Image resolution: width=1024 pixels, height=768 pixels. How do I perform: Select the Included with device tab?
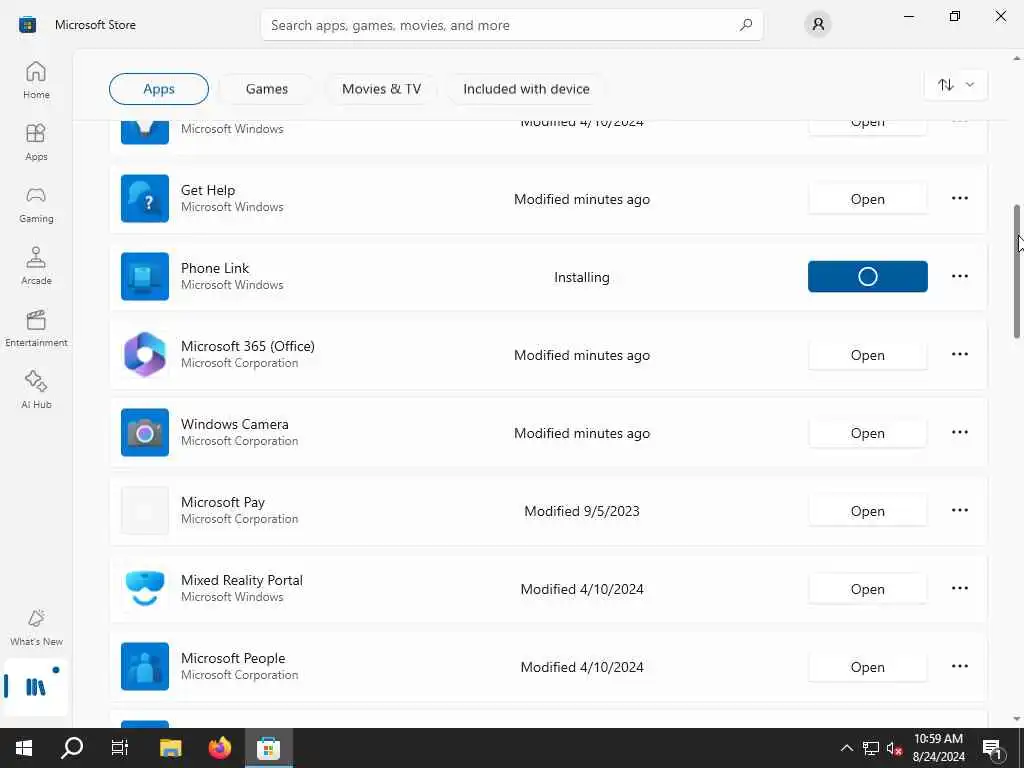coord(526,89)
